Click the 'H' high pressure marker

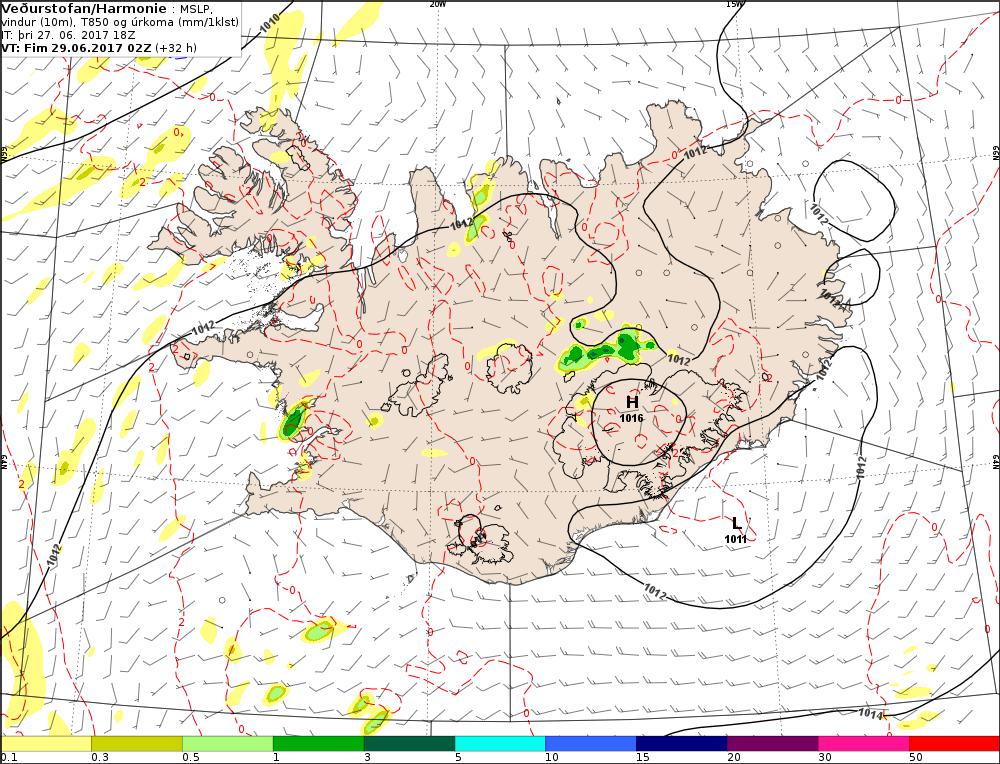click(632, 402)
